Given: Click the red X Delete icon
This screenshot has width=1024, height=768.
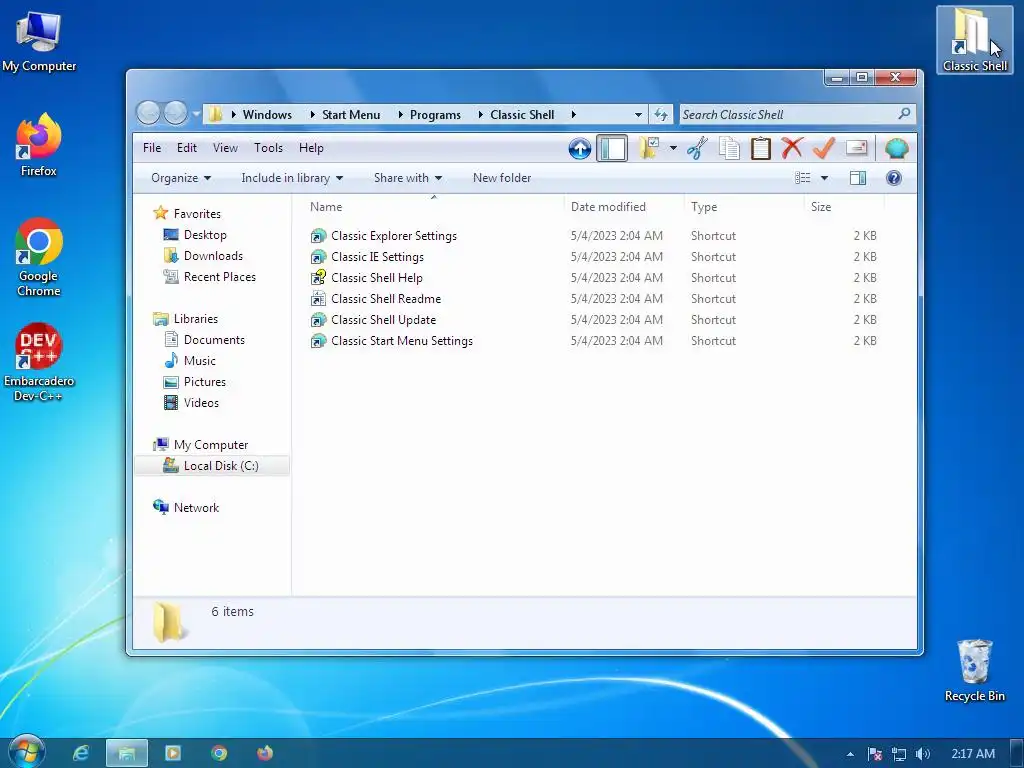Looking at the screenshot, I should pos(792,148).
